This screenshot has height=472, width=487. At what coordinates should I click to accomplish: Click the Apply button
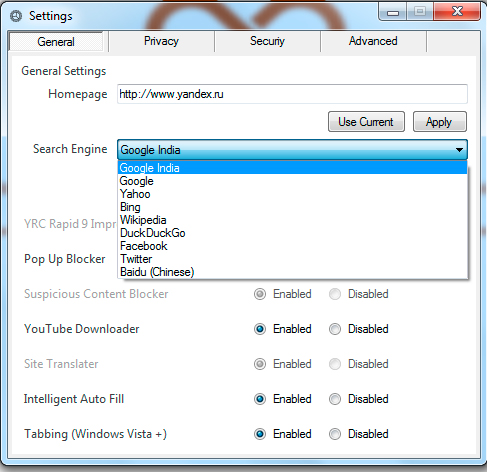(x=439, y=122)
